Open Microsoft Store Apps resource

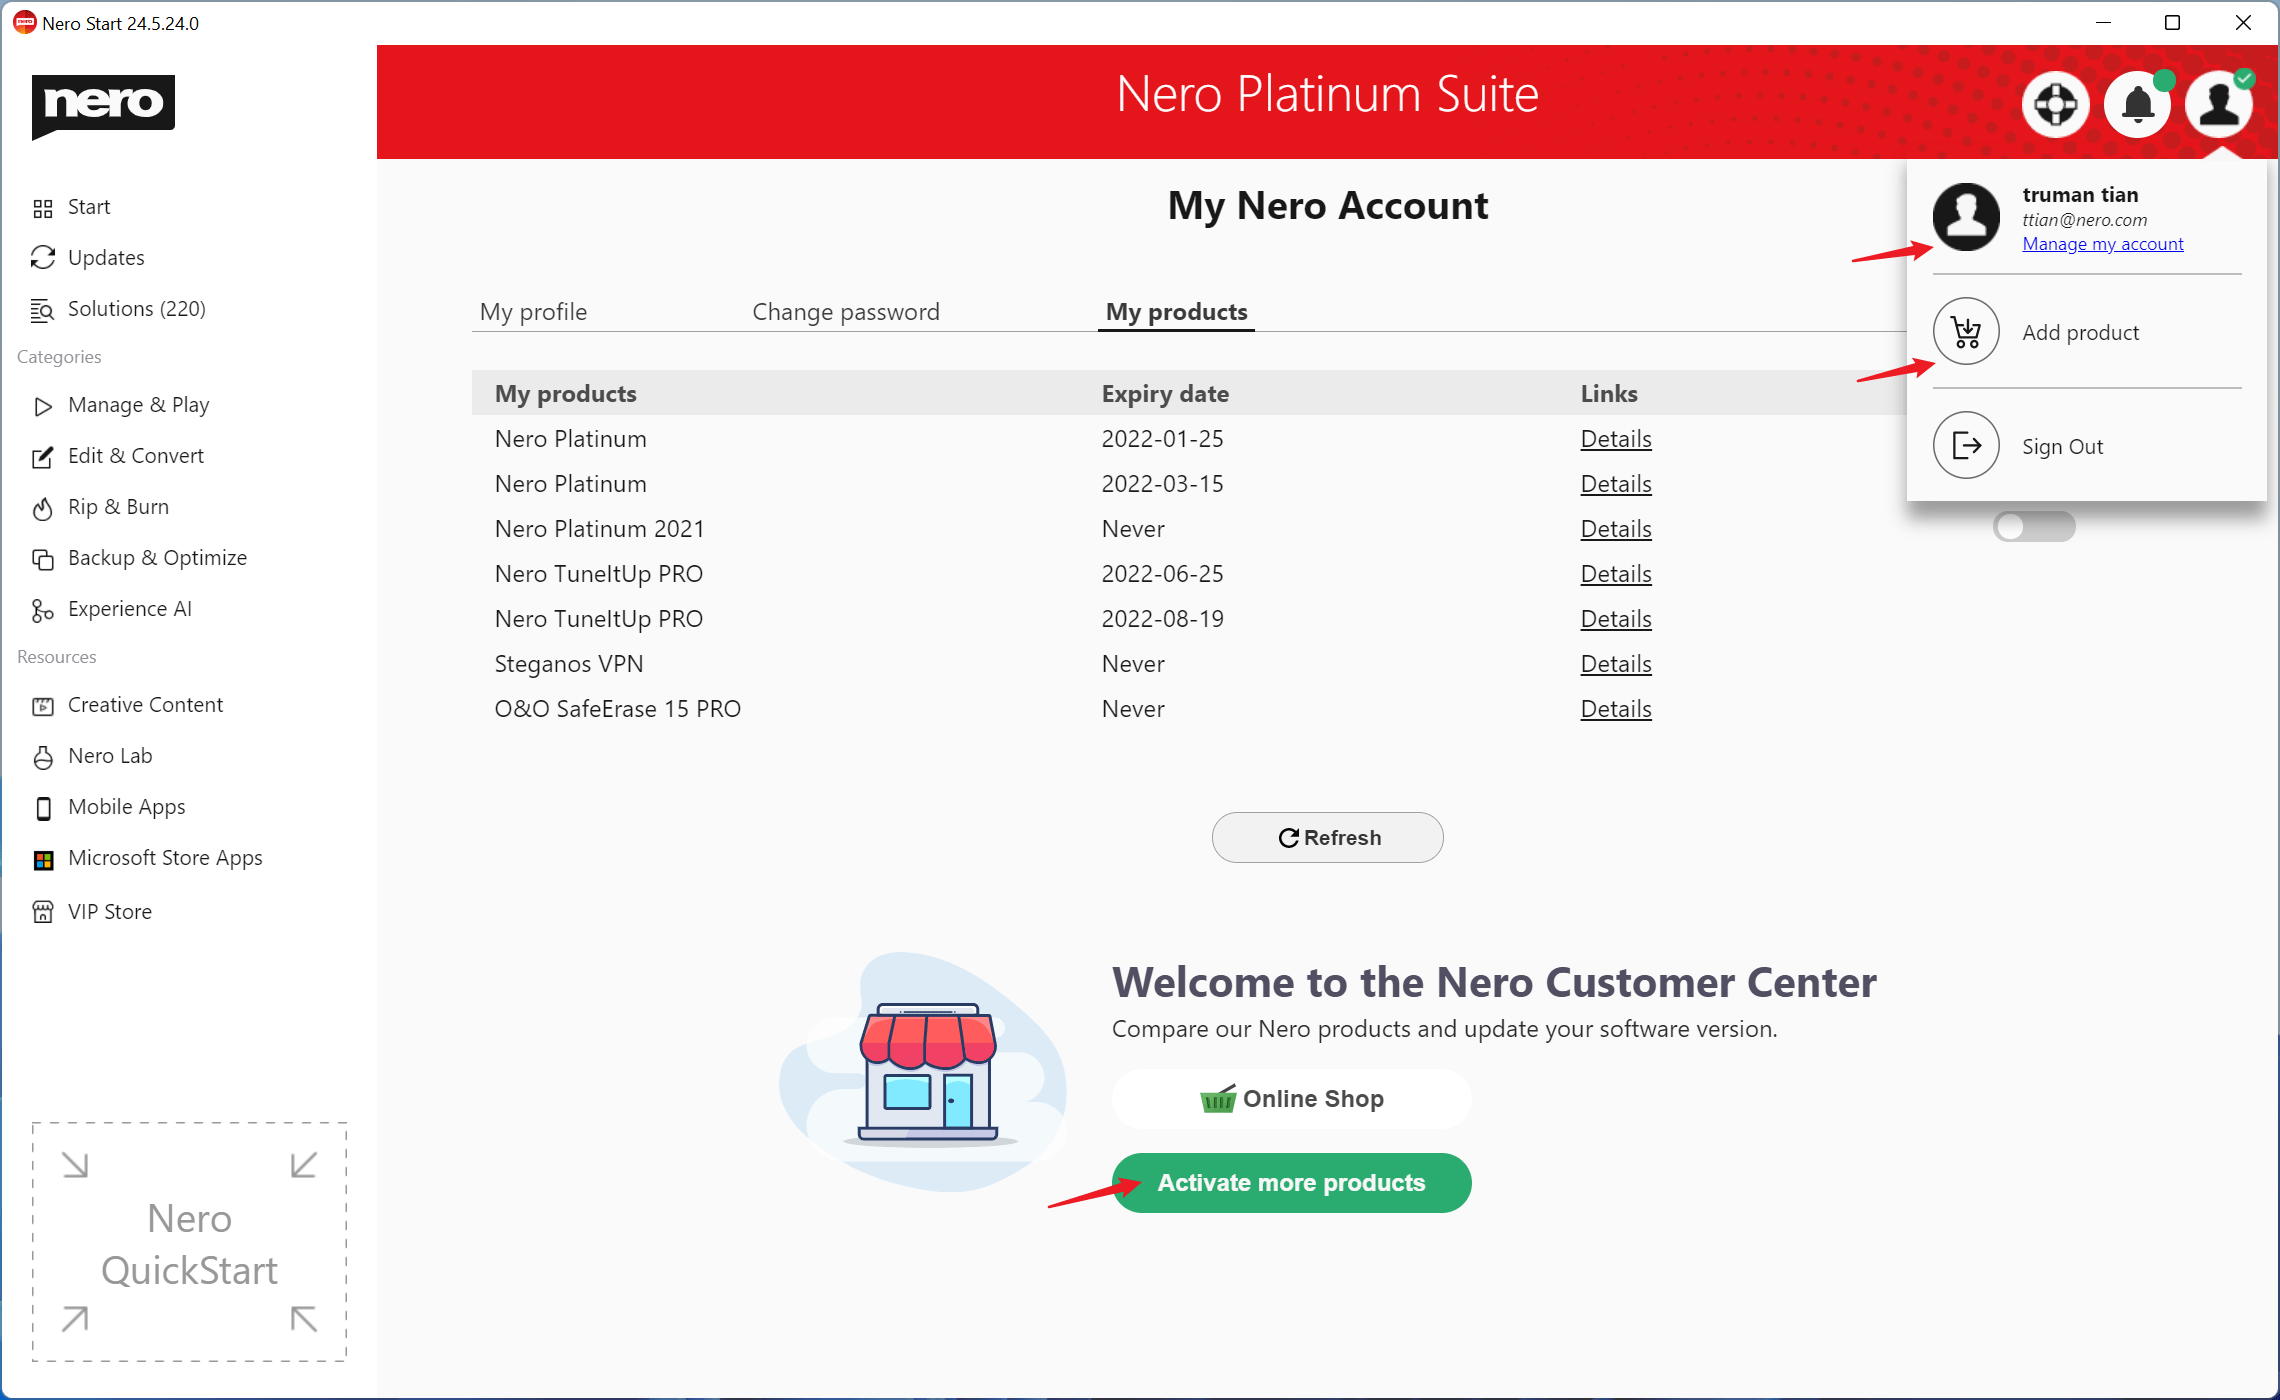(x=165, y=858)
